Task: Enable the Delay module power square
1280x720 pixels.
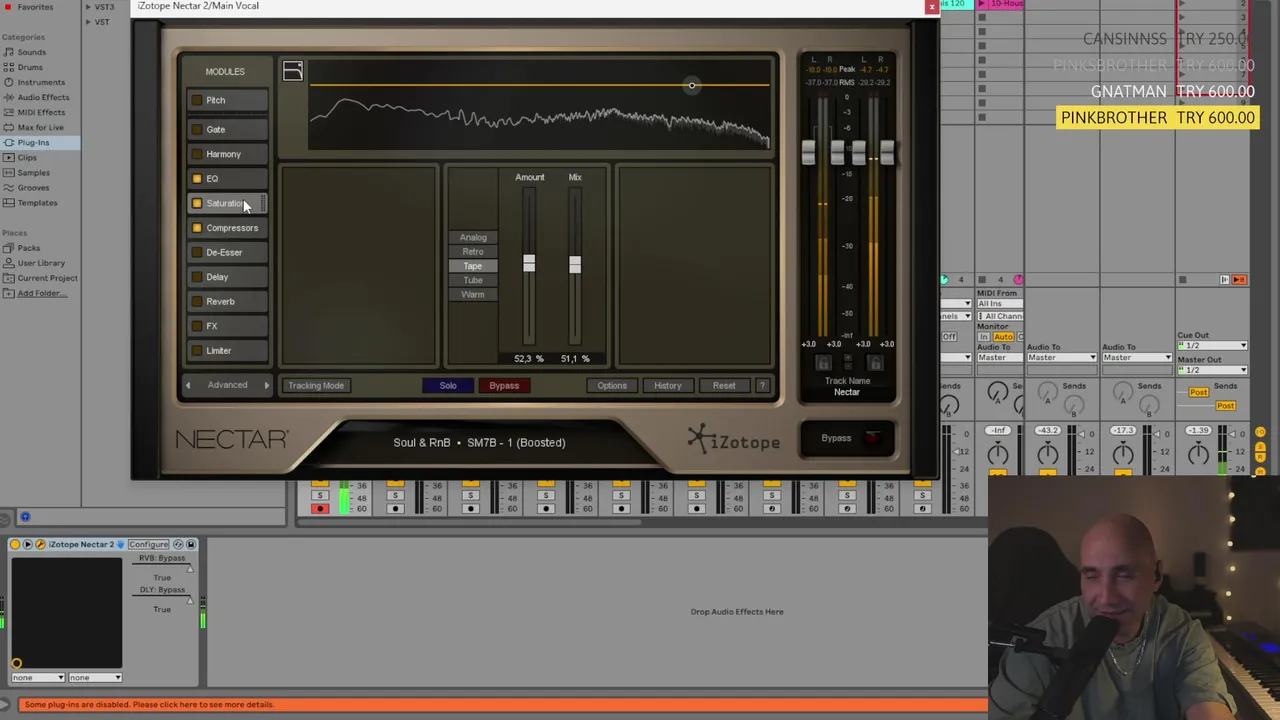Action: 197,277
